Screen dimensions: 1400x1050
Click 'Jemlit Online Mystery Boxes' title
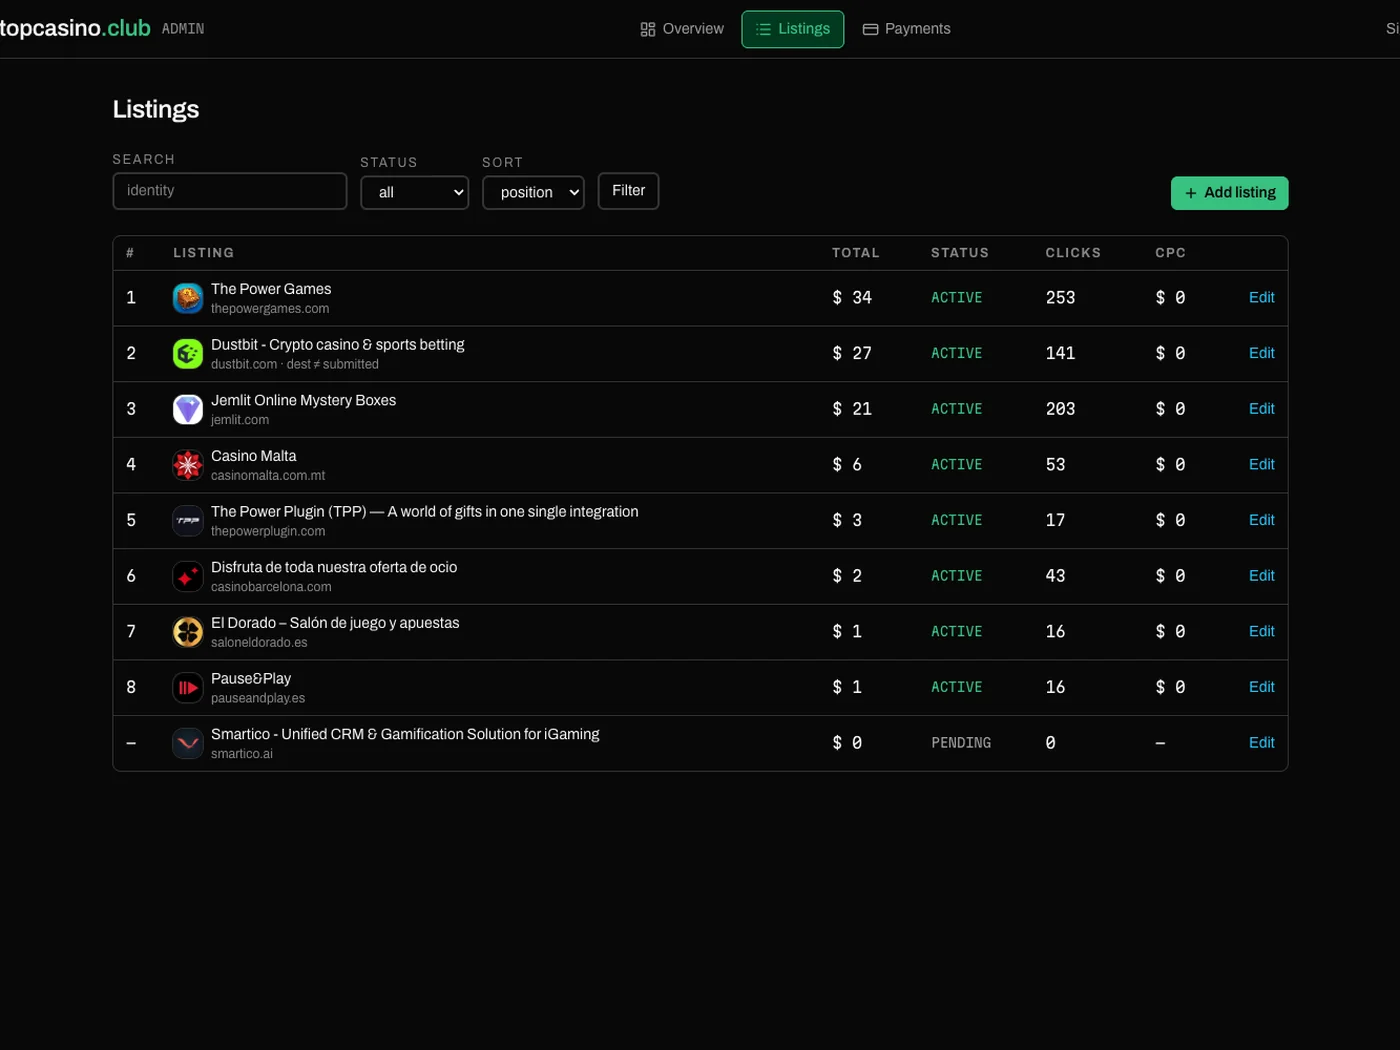(303, 400)
